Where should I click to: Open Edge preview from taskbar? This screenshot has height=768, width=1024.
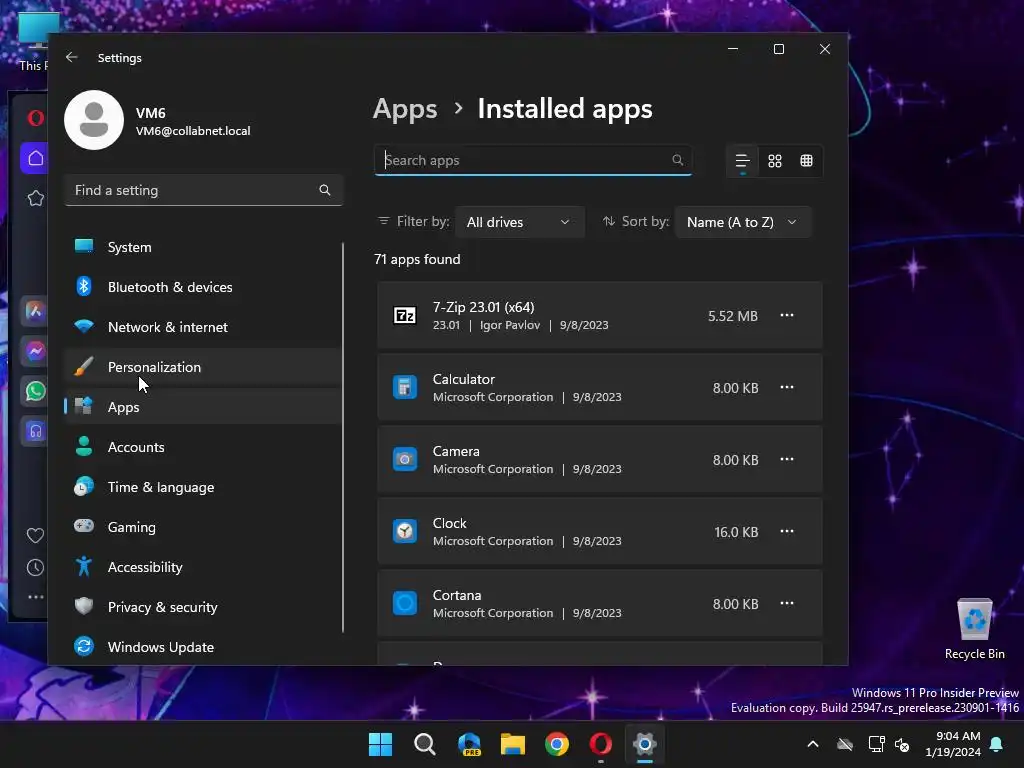(x=469, y=744)
